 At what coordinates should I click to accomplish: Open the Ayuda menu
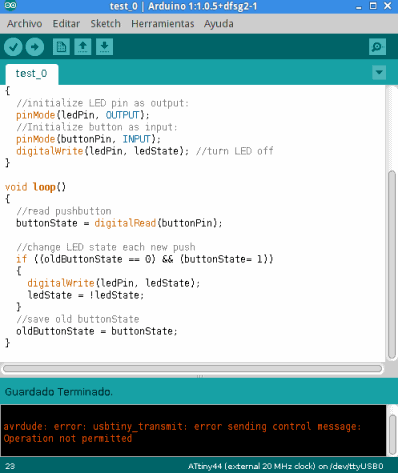coord(219,24)
